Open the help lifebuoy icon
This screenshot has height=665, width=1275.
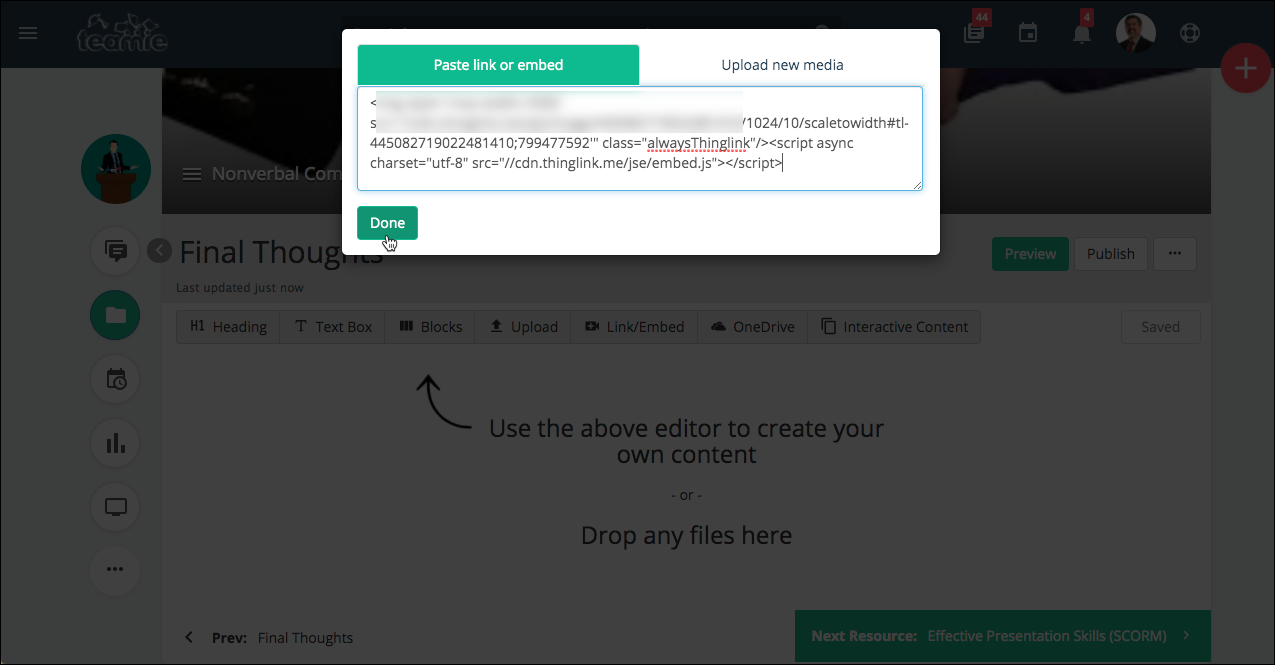[1189, 33]
